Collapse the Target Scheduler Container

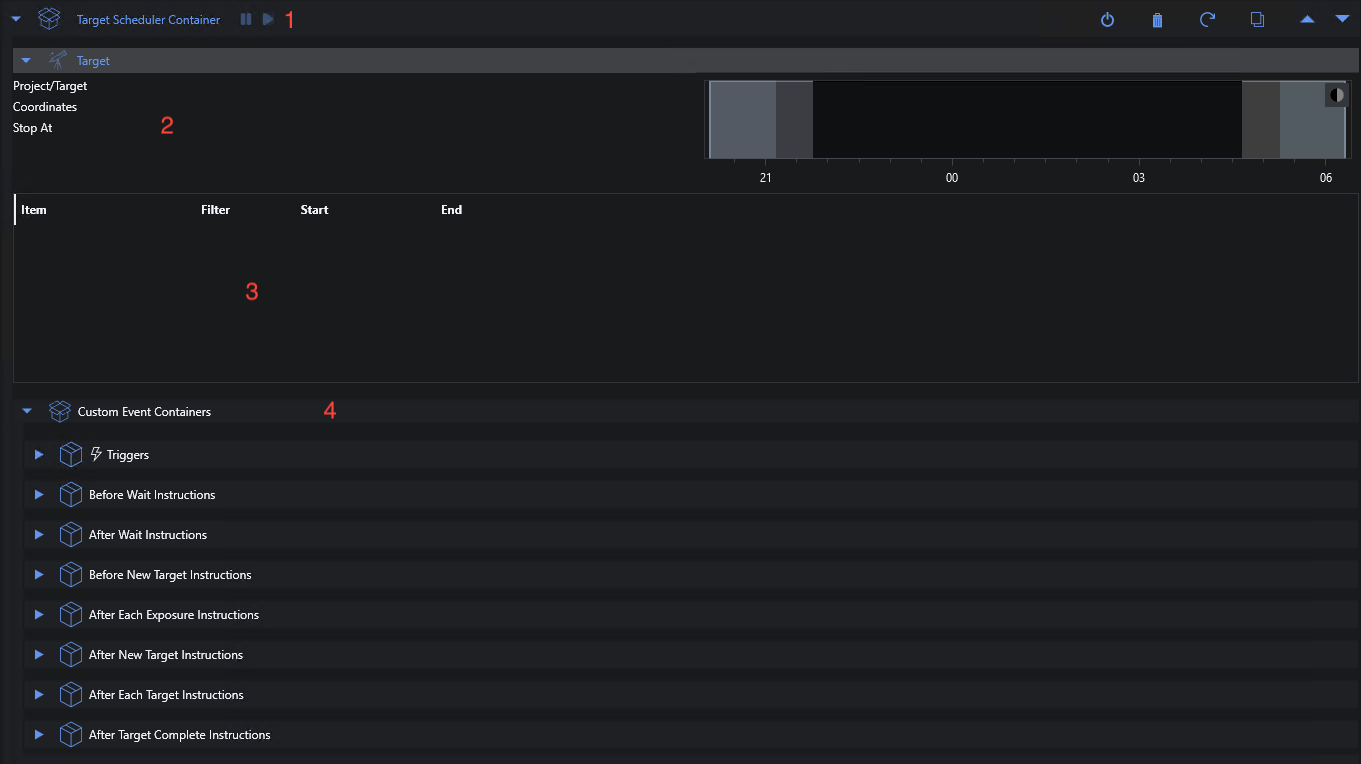(x=16, y=19)
